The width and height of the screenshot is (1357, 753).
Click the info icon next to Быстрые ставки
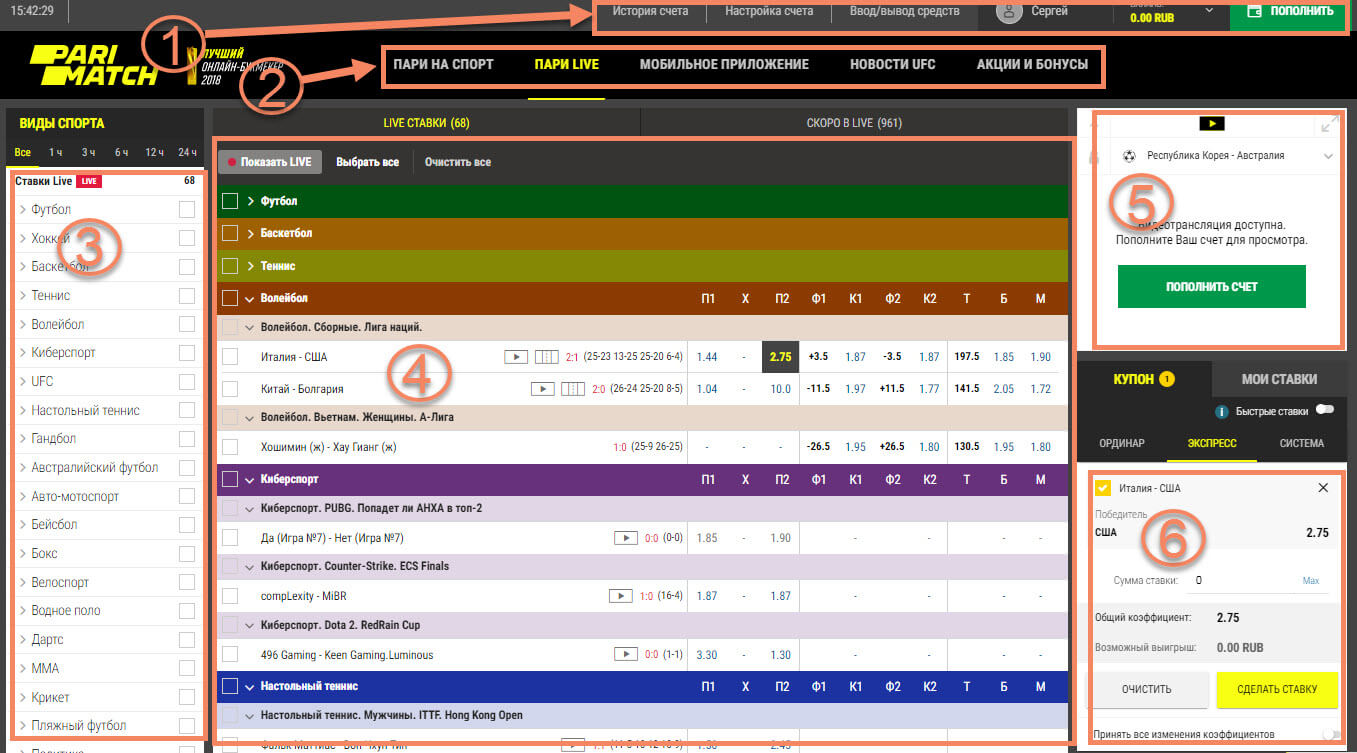pos(1222,411)
